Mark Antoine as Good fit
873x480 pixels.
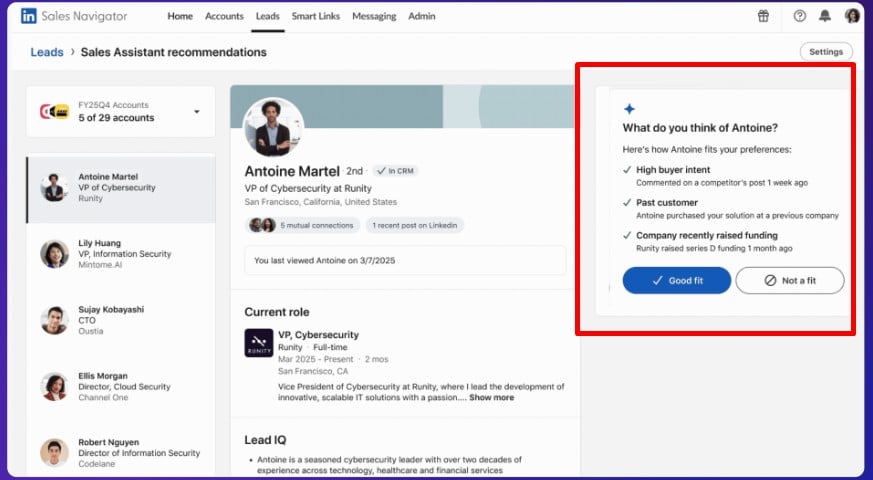coord(676,281)
